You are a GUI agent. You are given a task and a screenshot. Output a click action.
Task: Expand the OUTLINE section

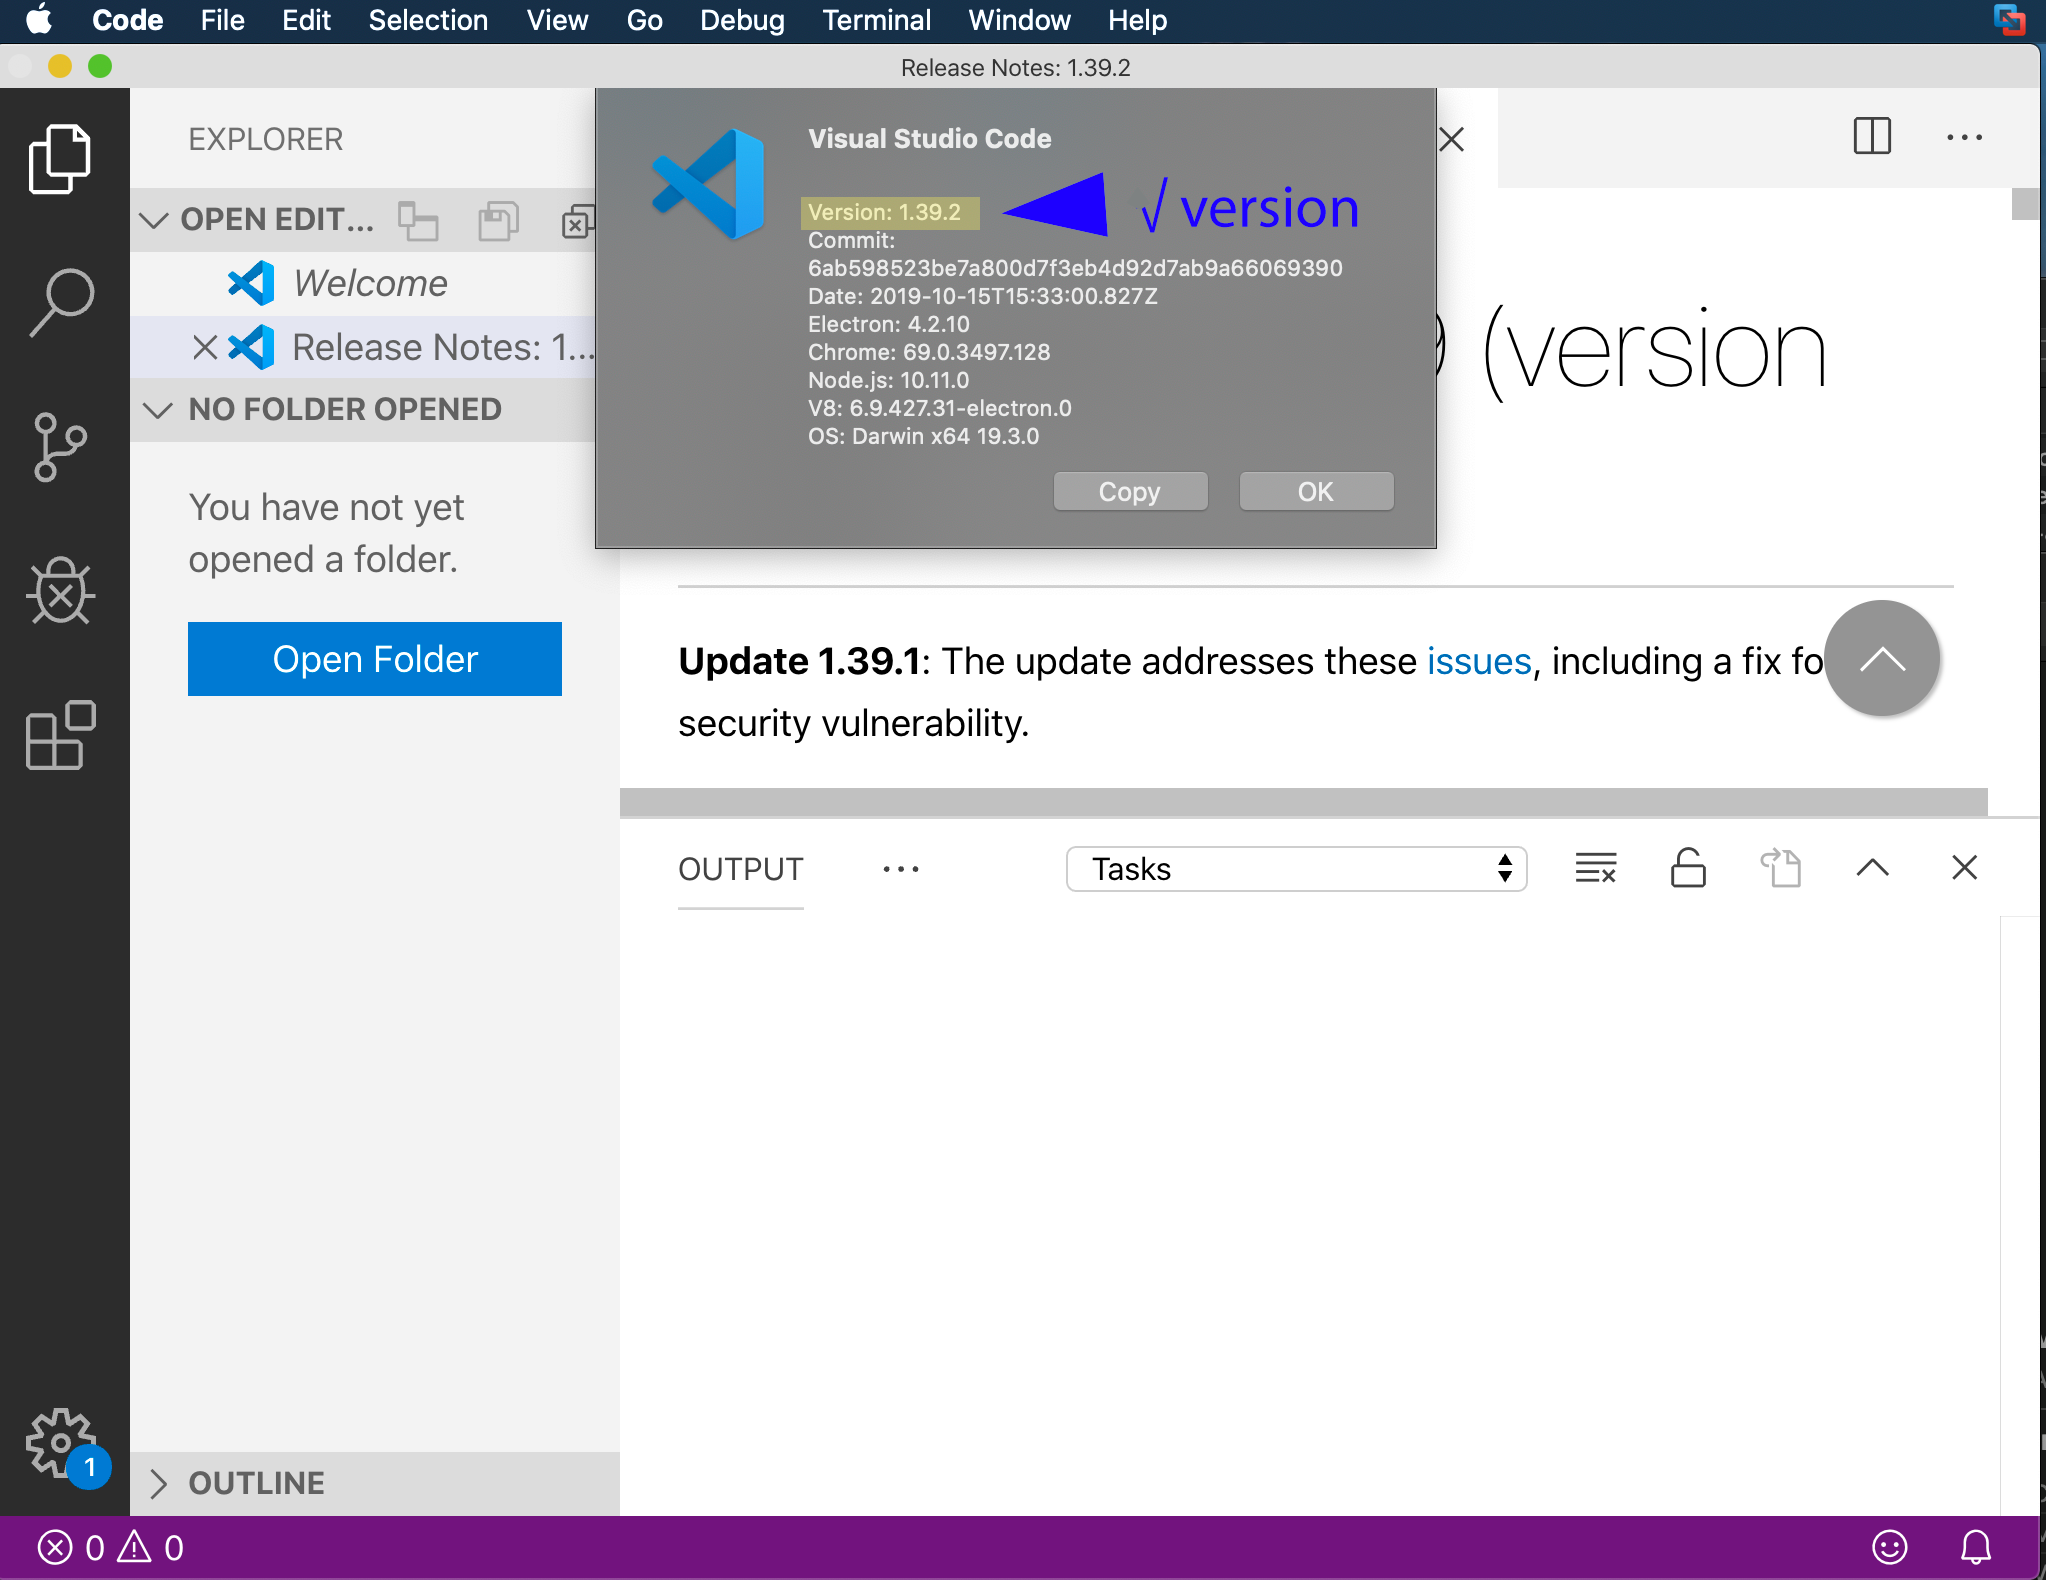256,1483
